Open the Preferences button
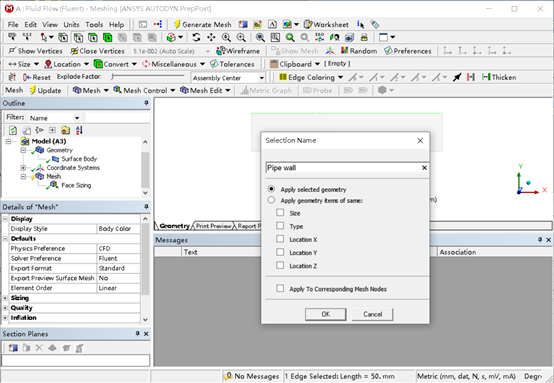Image resolution: width=554 pixels, height=383 pixels. (408, 51)
